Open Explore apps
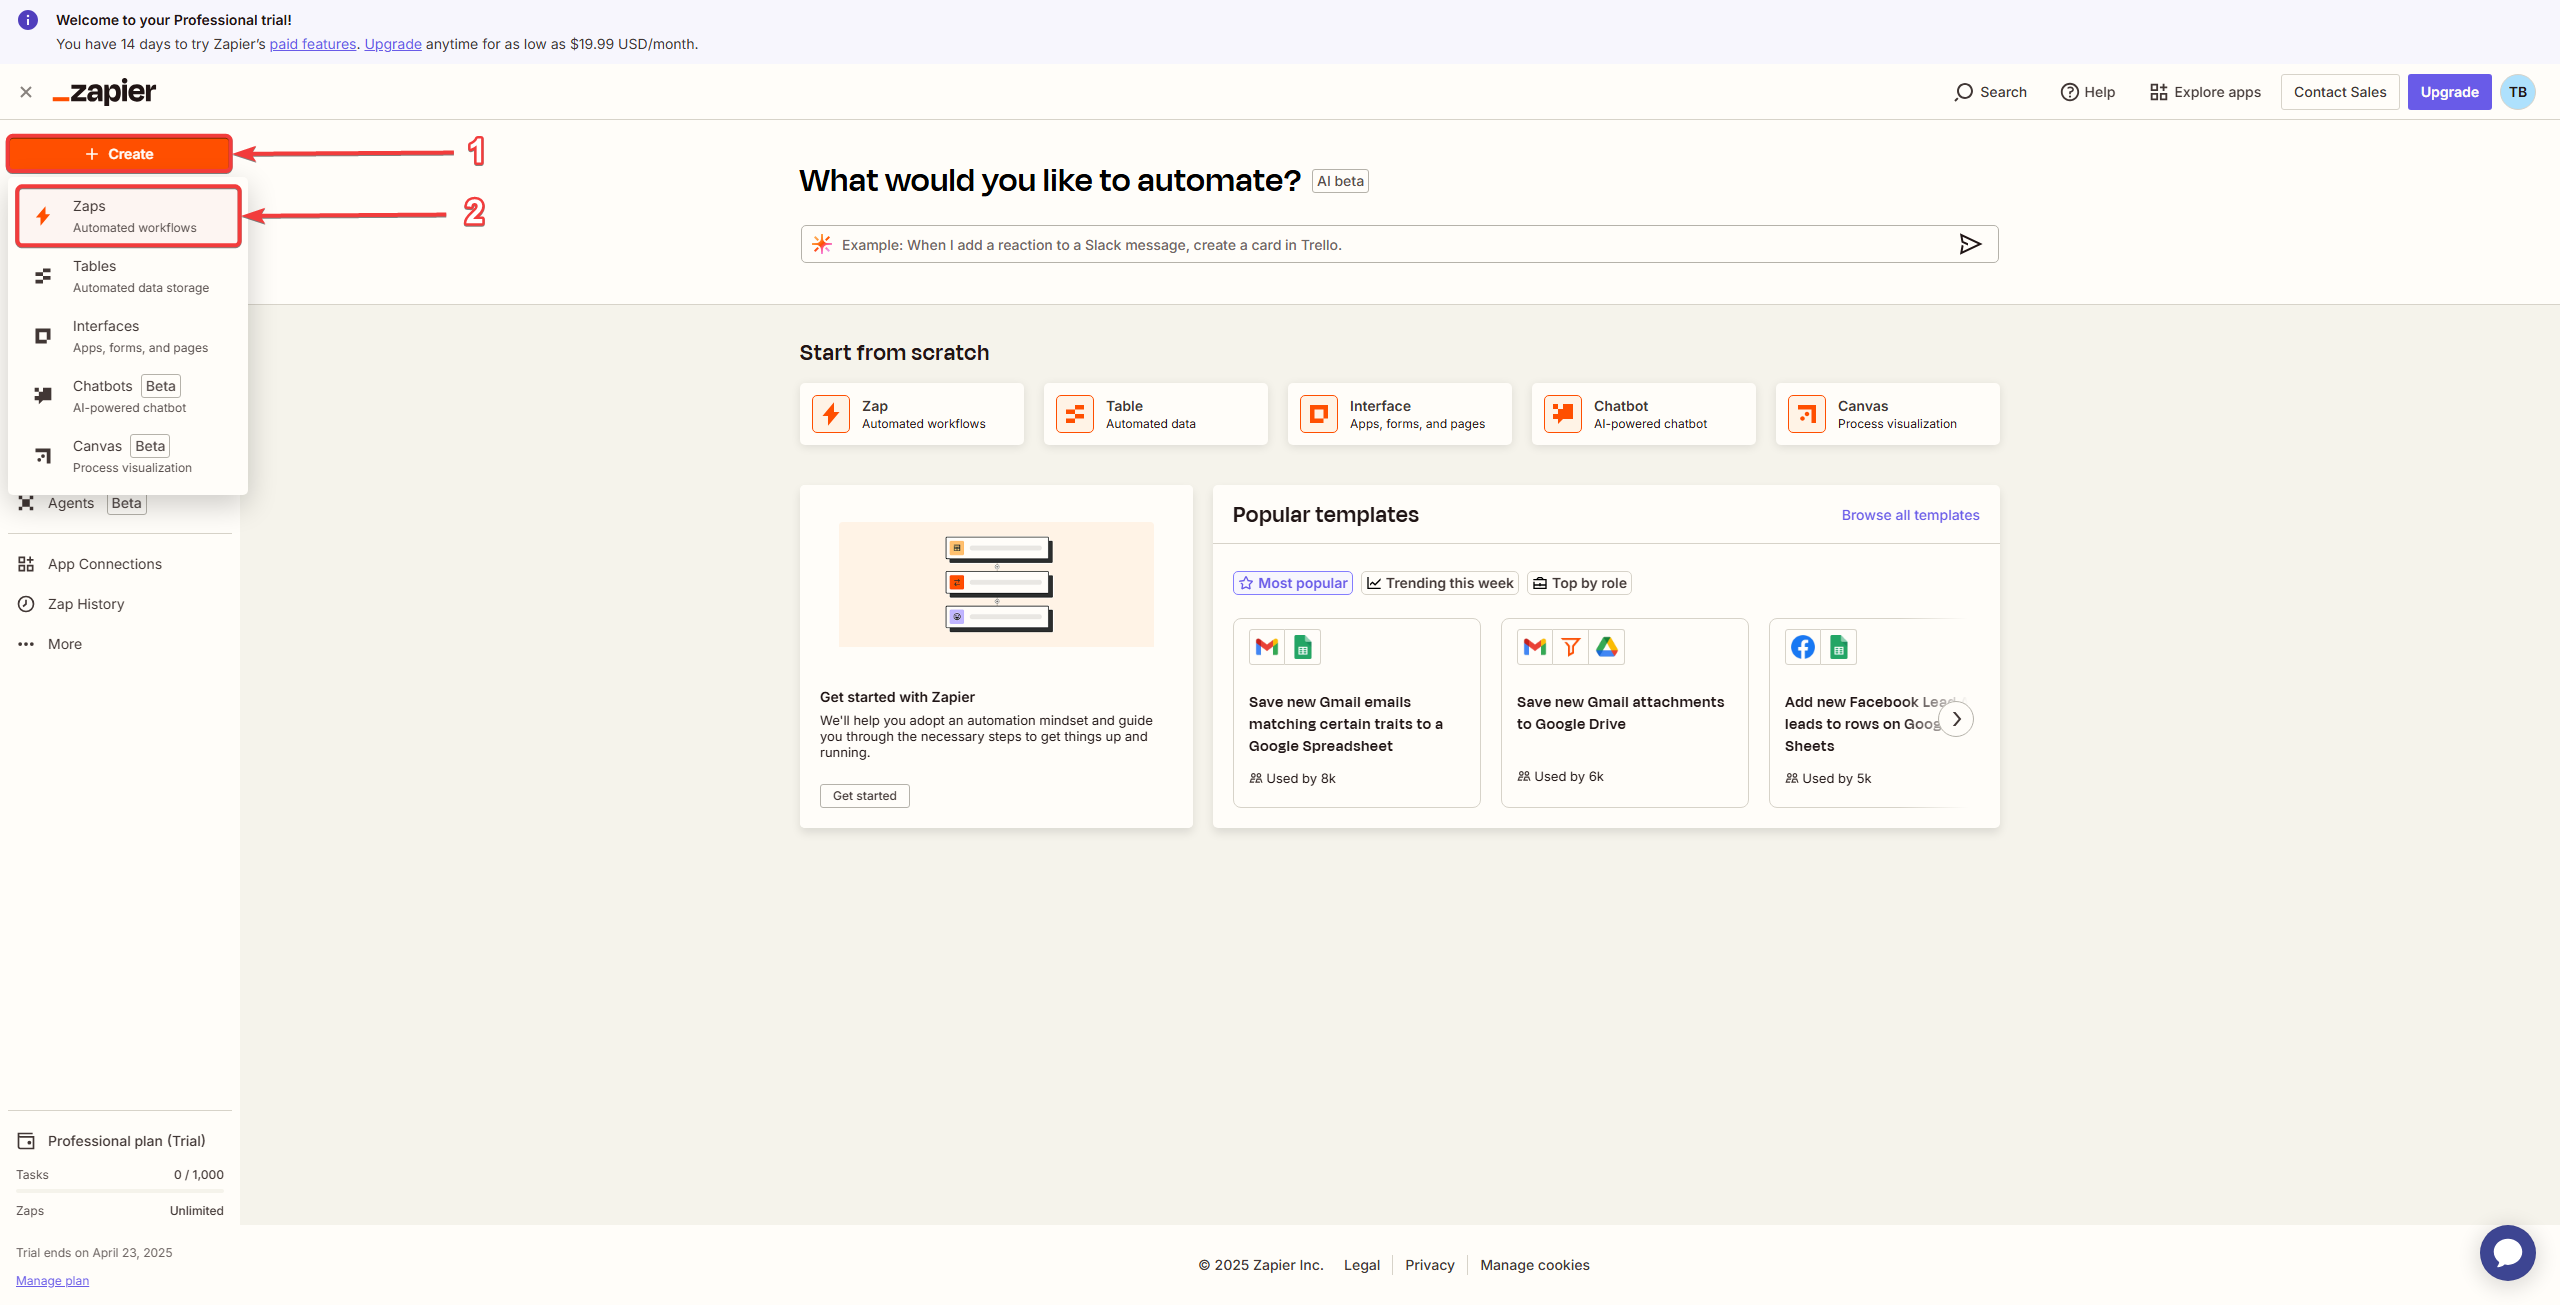Screen dimensions: 2560x1305 coord(2205,92)
